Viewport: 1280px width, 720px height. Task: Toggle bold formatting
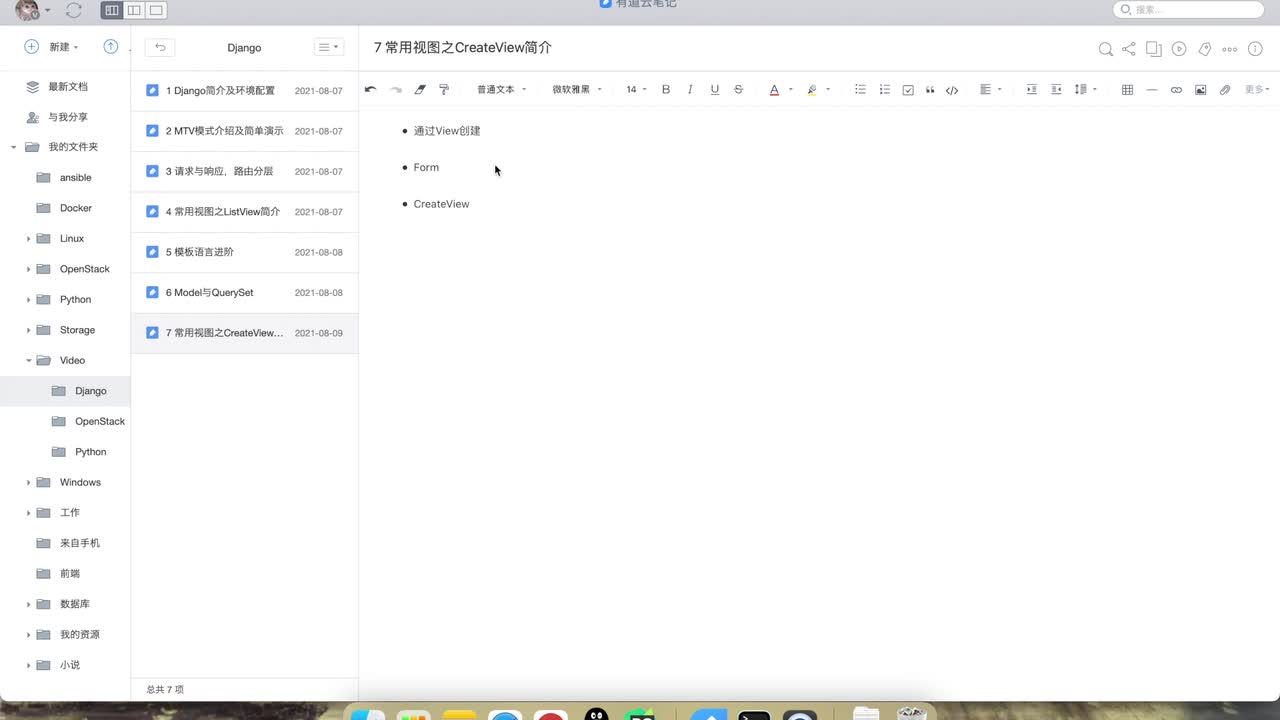pos(666,89)
